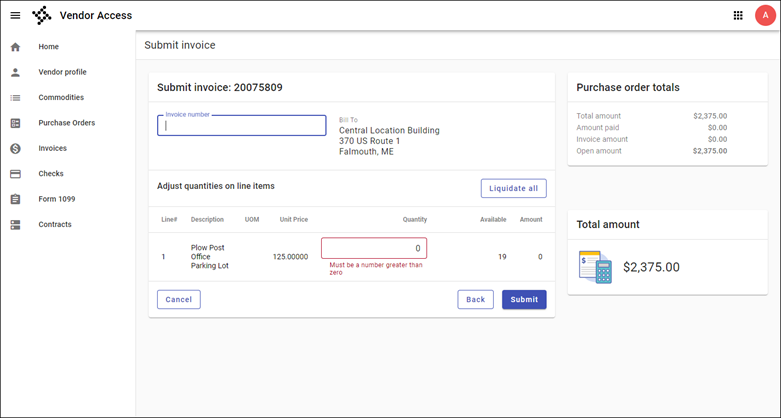Image resolution: width=781 pixels, height=418 pixels.
Task: Open Purchase Orders menu item
Action: [67, 124]
